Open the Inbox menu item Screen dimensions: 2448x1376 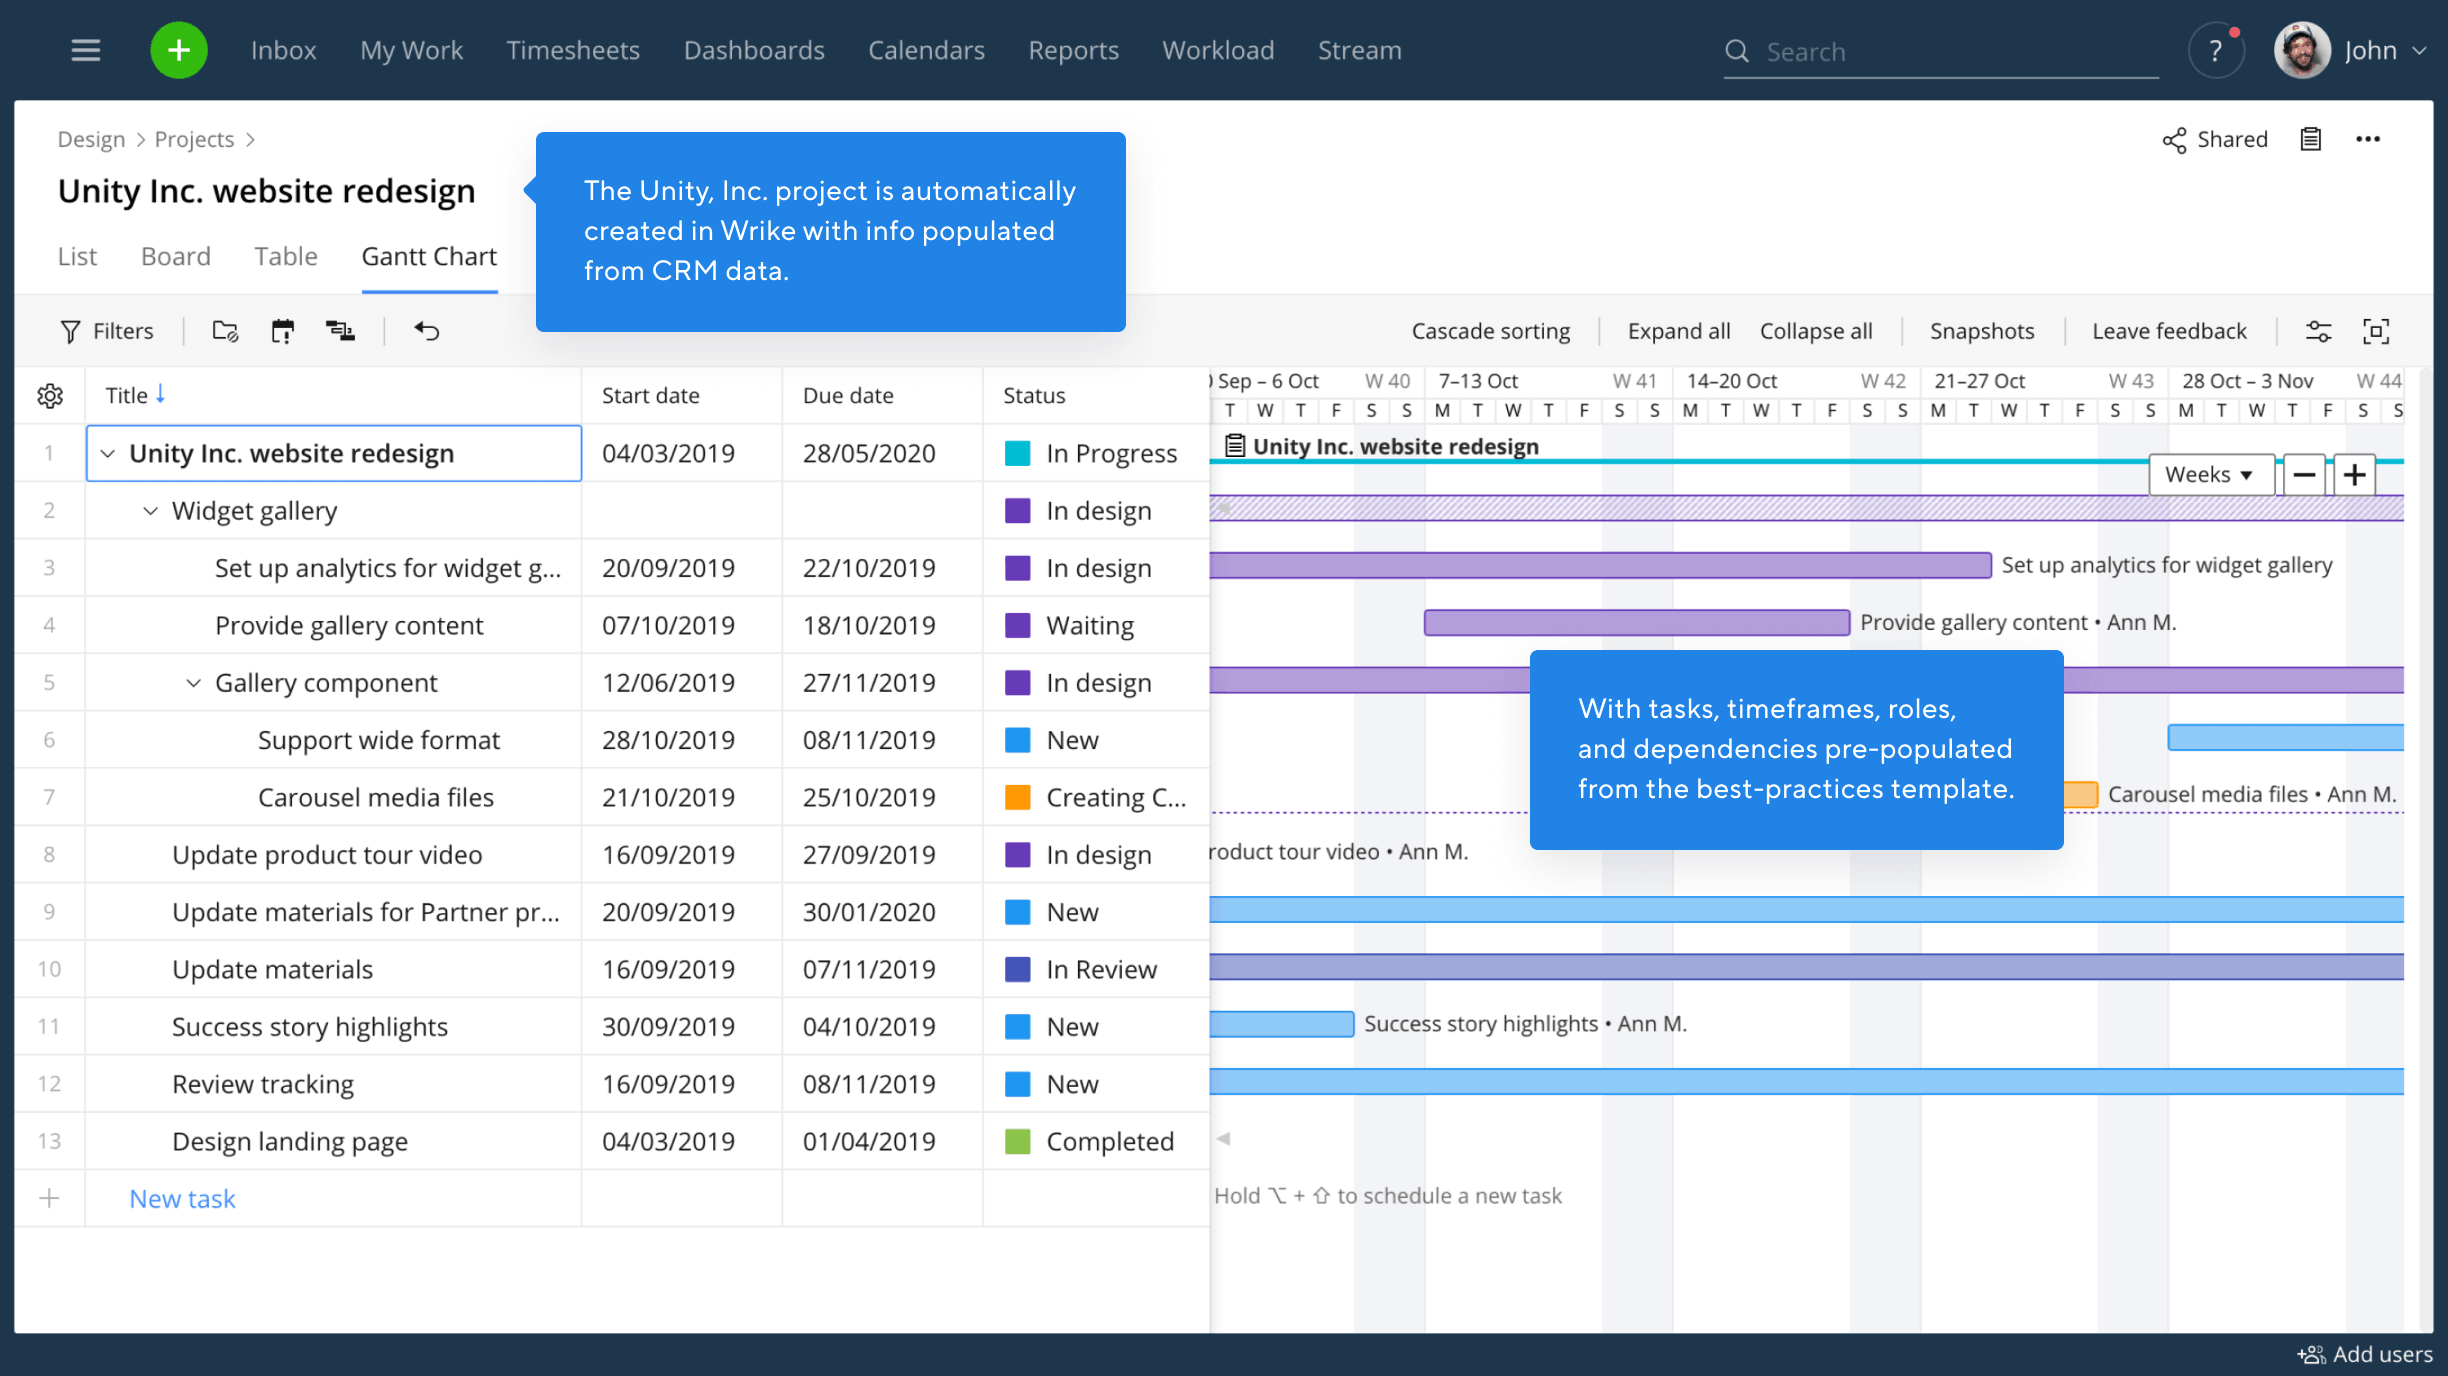283,50
